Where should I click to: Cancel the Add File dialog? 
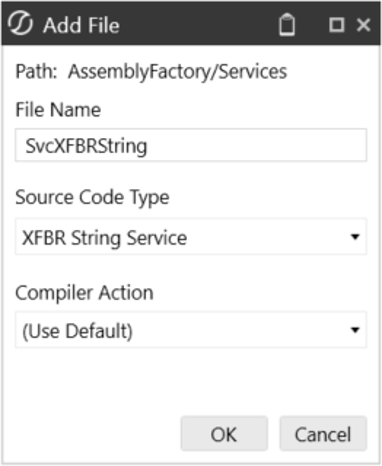(323, 434)
